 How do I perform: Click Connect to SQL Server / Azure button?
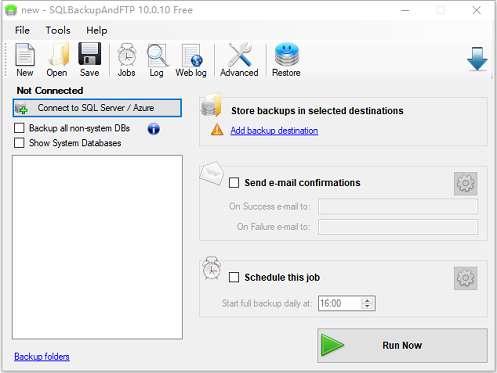(x=97, y=108)
